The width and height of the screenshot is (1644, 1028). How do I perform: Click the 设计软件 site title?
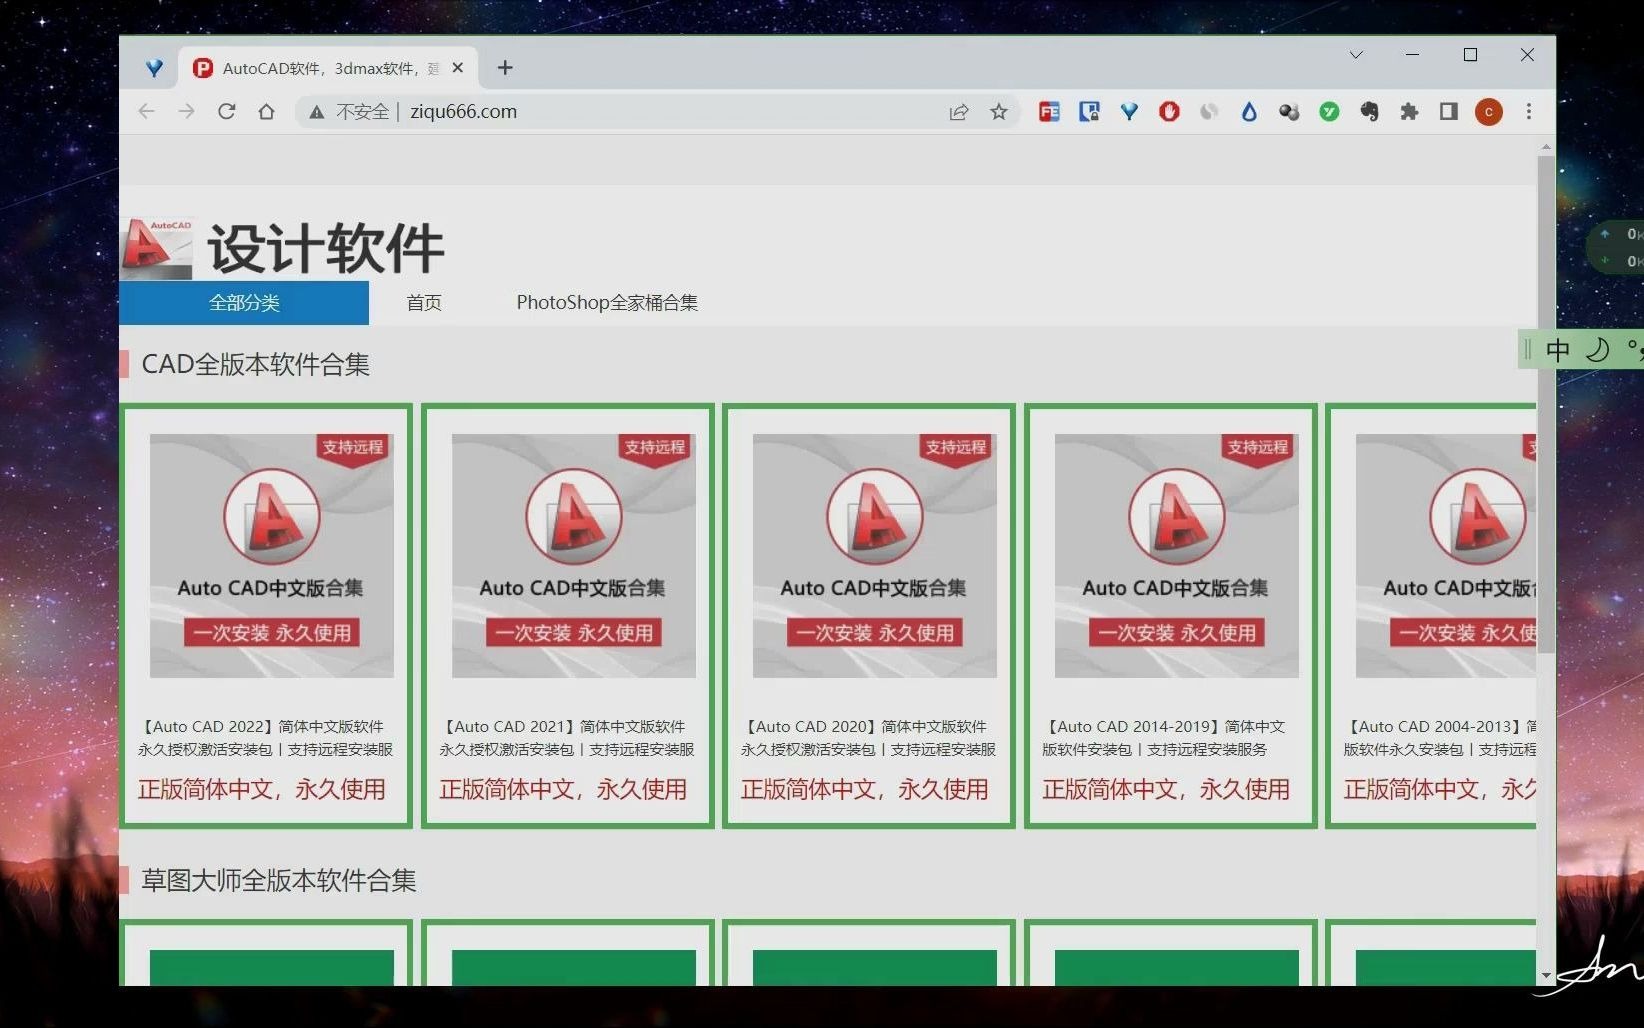coord(326,248)
